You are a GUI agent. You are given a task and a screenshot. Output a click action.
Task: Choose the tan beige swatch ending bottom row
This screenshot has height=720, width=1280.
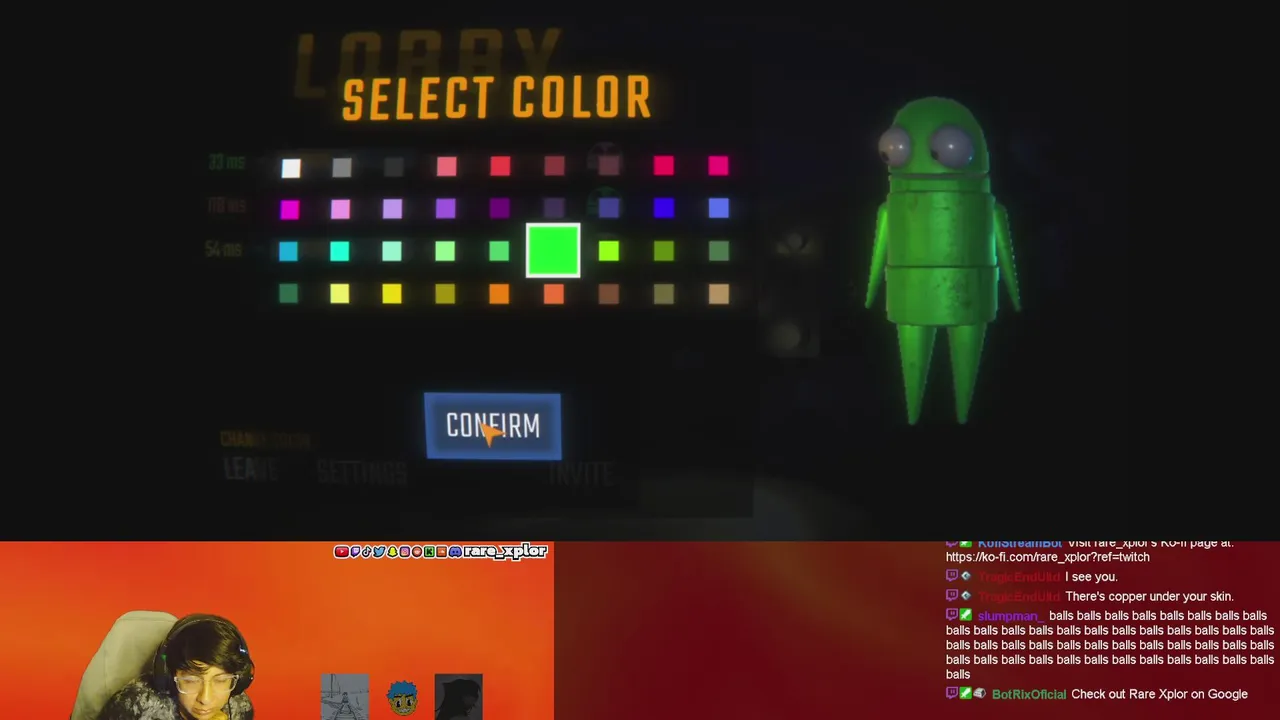coord(718,294)
